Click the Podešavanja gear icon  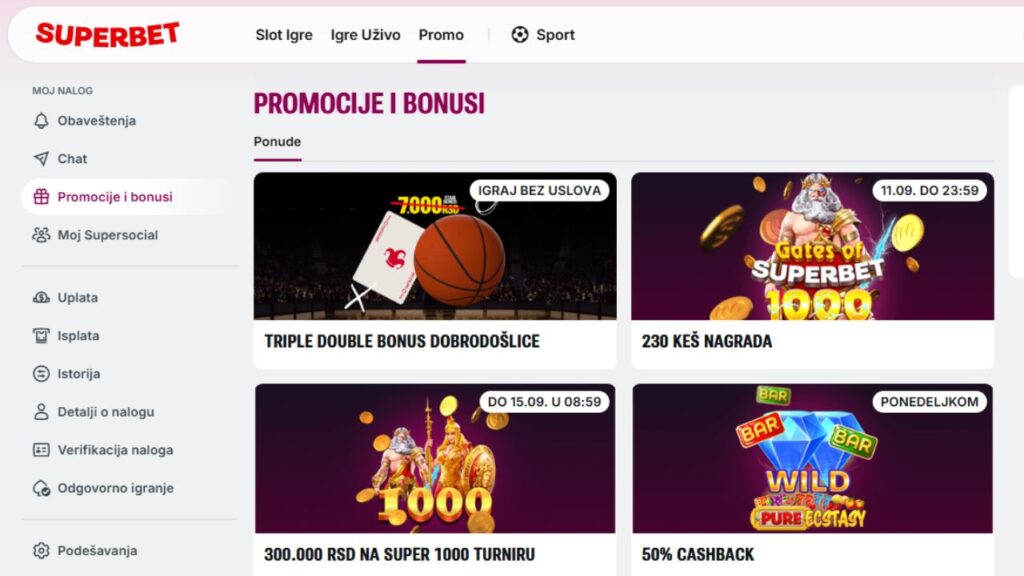(x=41, y=551)
